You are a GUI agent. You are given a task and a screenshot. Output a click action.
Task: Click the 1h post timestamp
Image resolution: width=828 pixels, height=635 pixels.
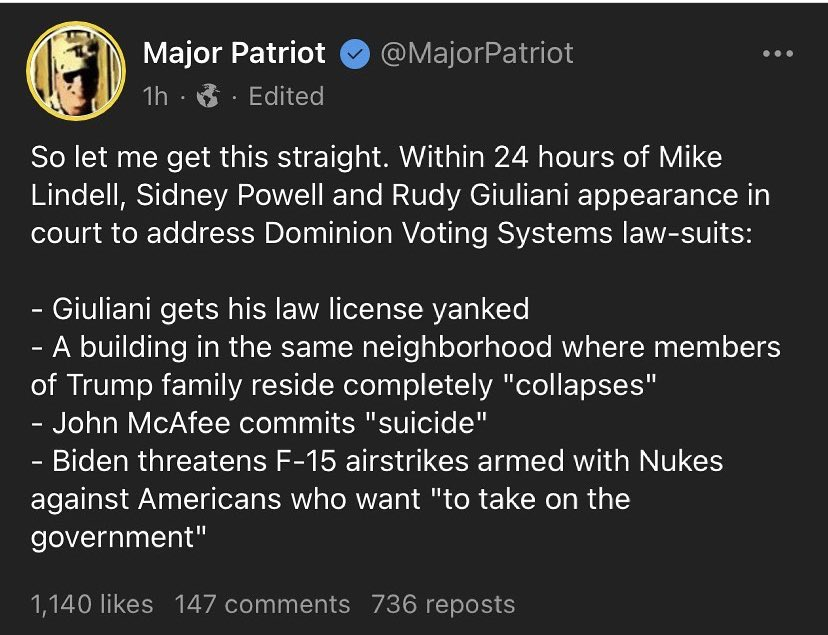pyautogui.click(x=156, y=97)
